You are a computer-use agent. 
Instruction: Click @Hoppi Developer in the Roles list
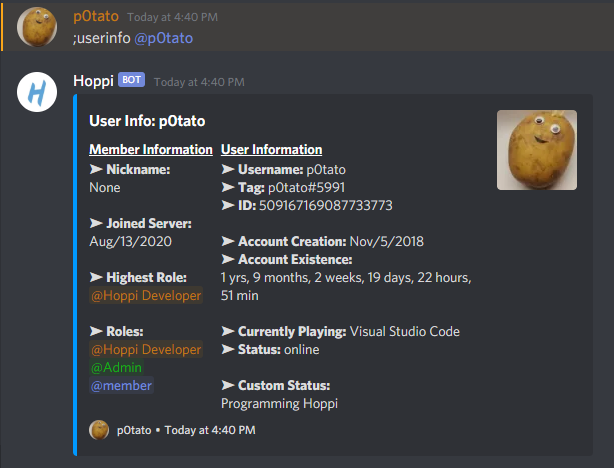[146, 349]
